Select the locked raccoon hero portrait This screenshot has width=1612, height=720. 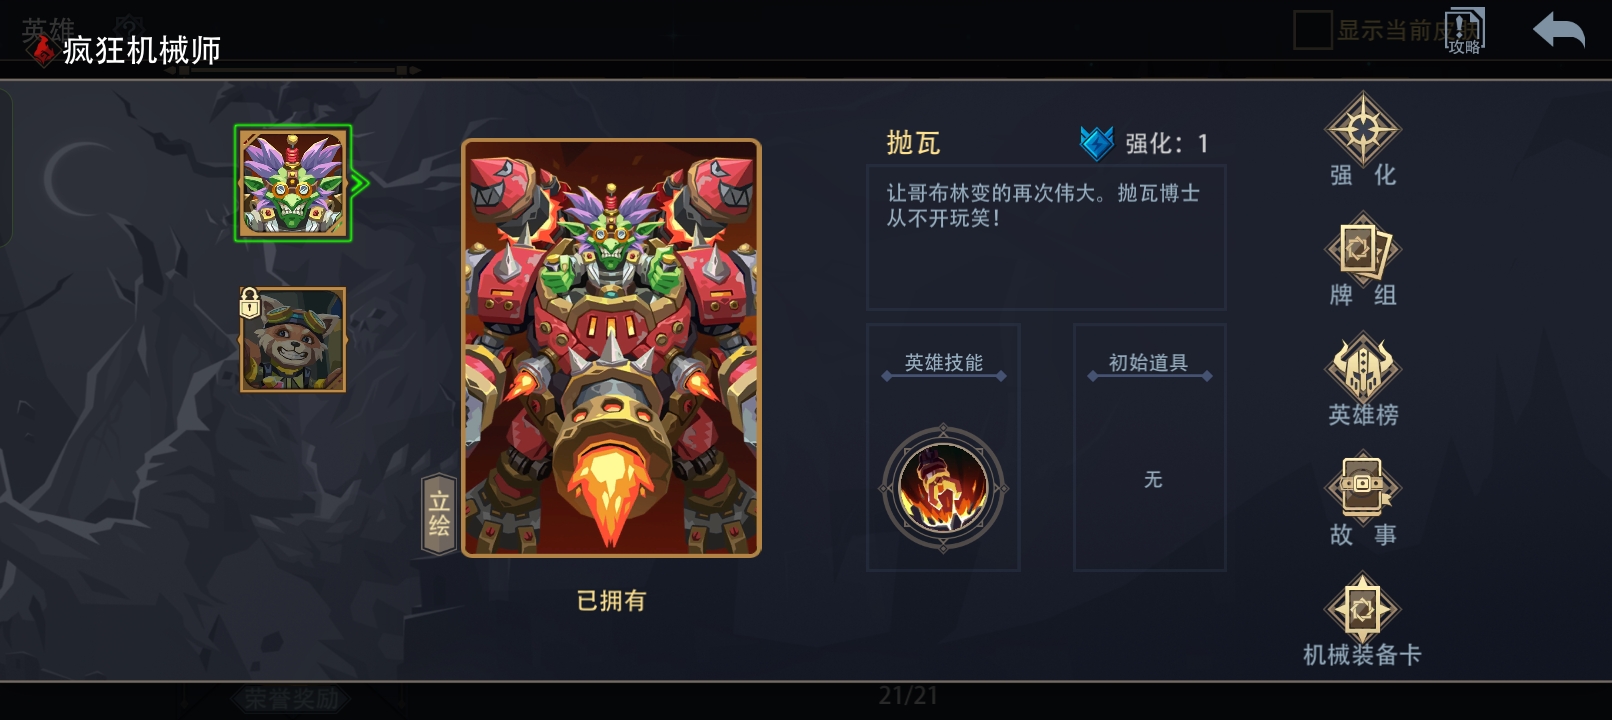click(293, 340)
